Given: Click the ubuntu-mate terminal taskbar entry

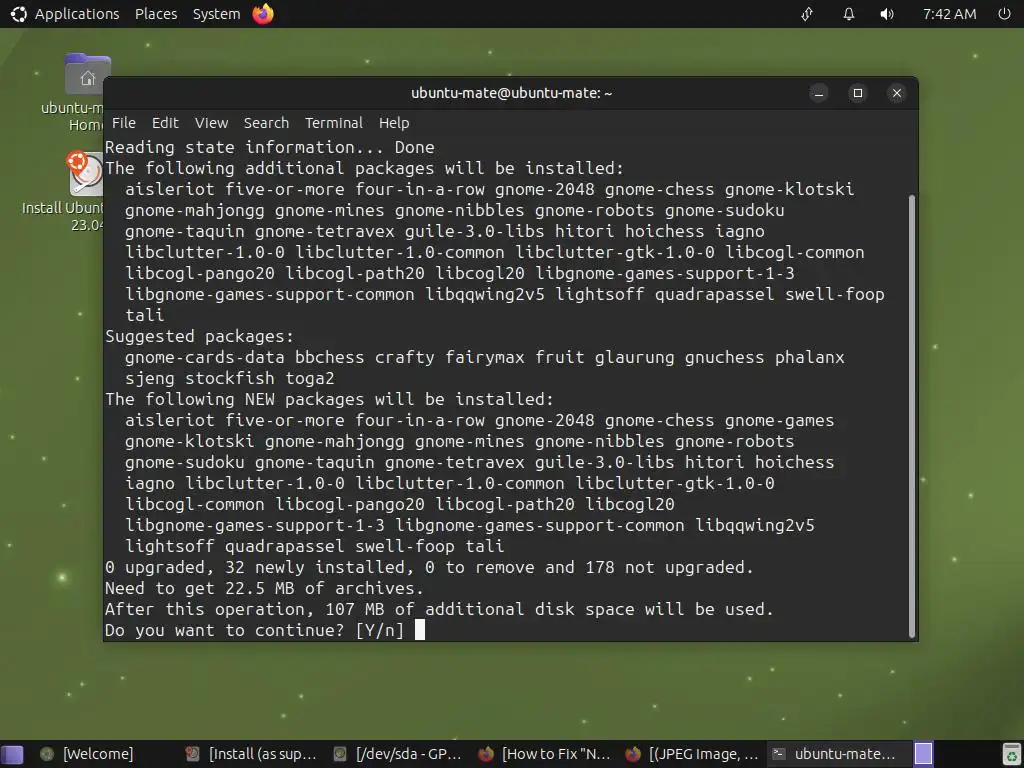Looking at the screenshot, I should pyautogui.click(x=838, y=754).
